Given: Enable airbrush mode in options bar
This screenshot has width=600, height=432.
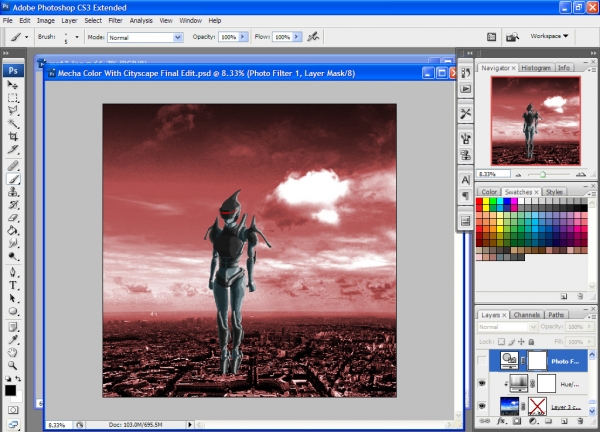Looking at the screenshot, I should [x=313, y=37].
